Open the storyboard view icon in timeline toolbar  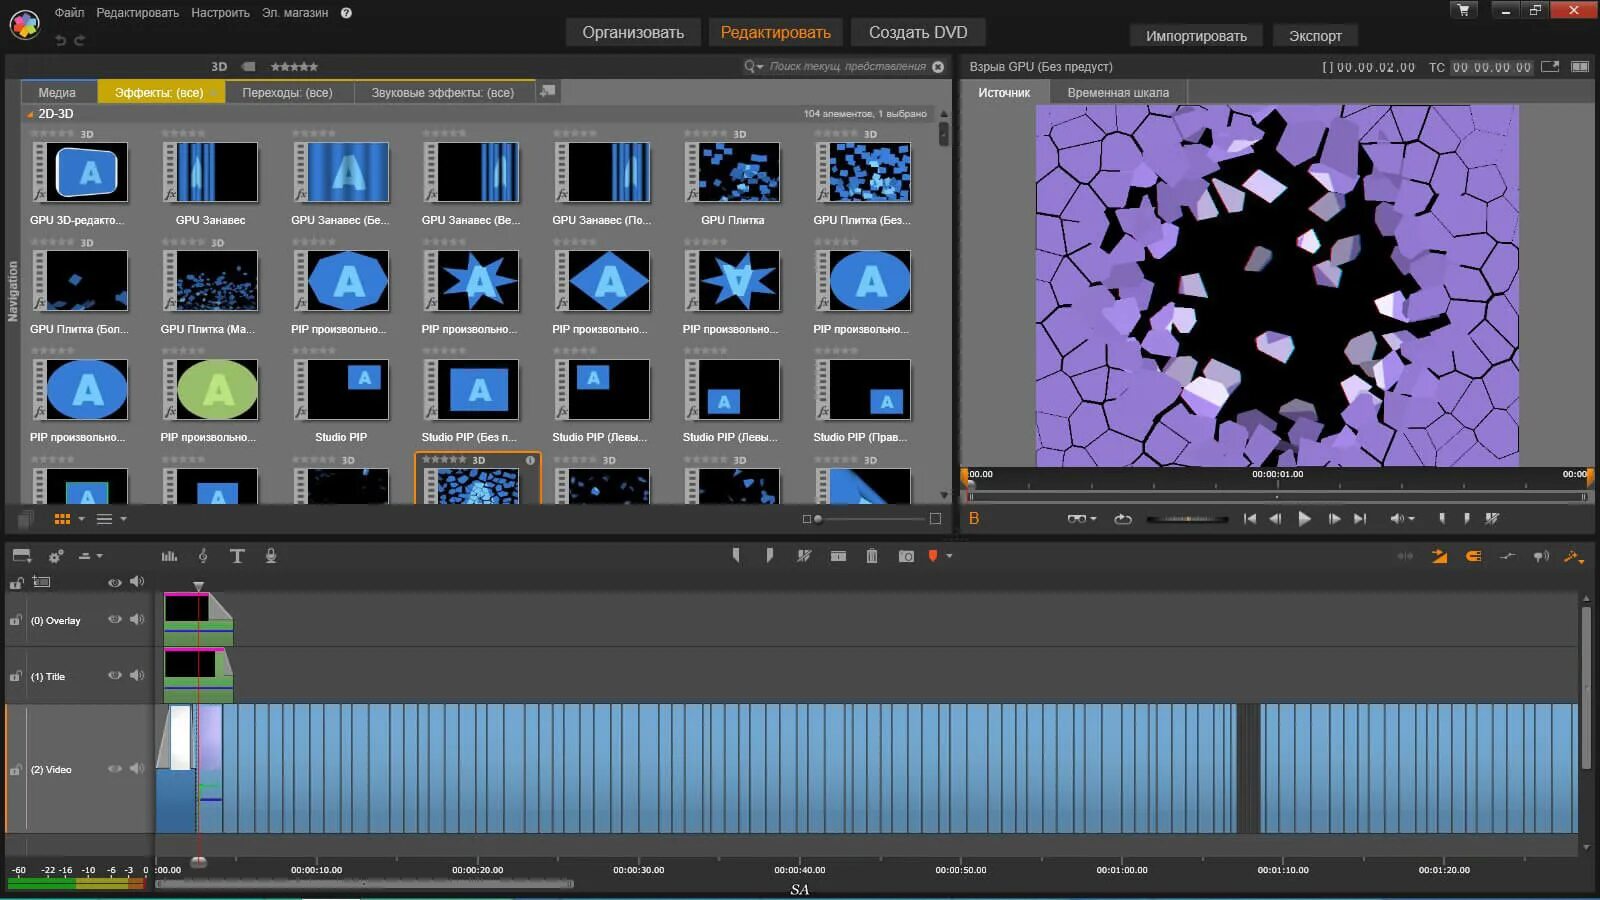tap(22, 556)
